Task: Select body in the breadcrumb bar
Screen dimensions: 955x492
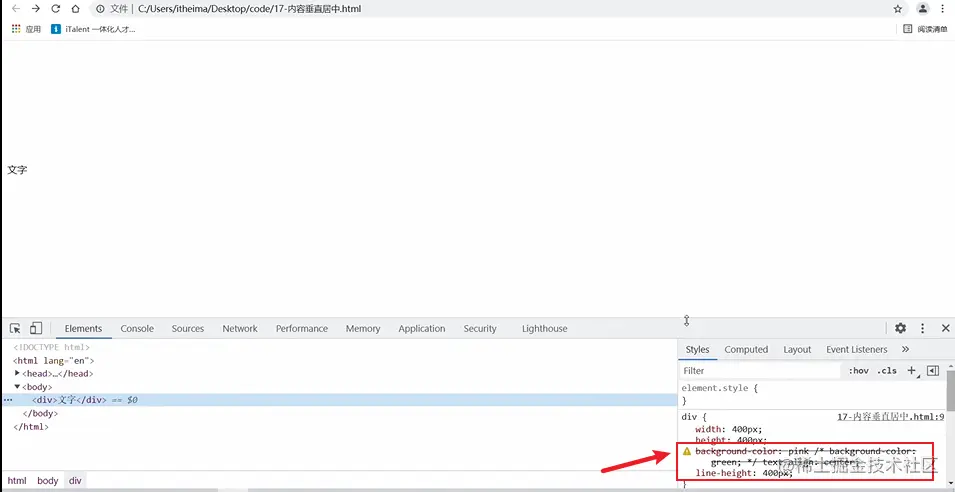Action: [48, 480]
